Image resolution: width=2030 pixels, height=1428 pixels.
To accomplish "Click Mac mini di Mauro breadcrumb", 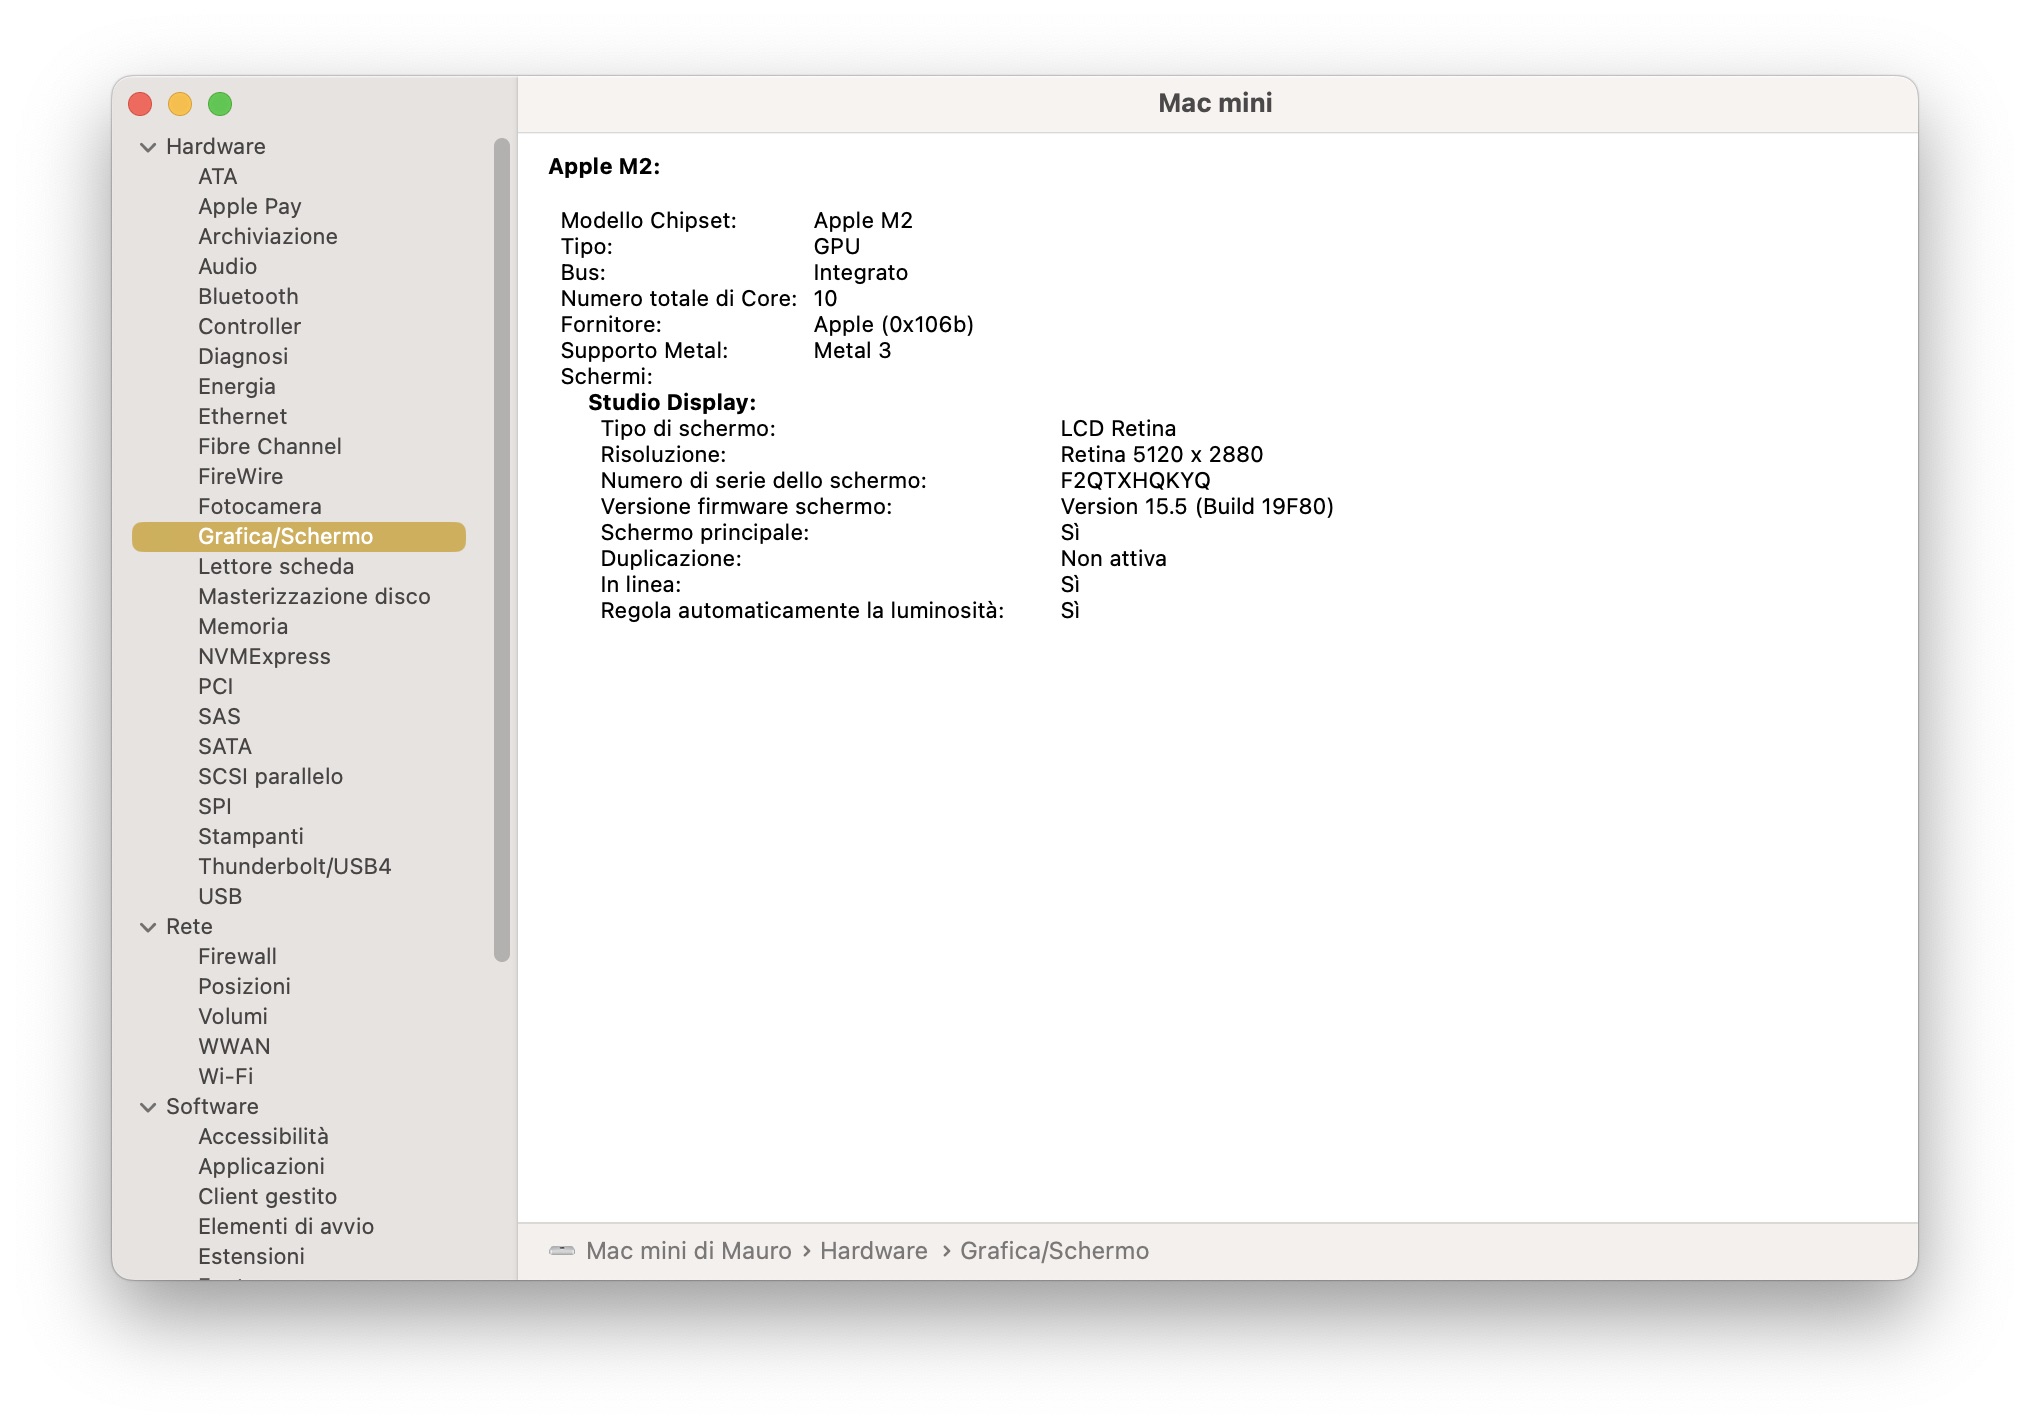I will (x=688, y=1251).
